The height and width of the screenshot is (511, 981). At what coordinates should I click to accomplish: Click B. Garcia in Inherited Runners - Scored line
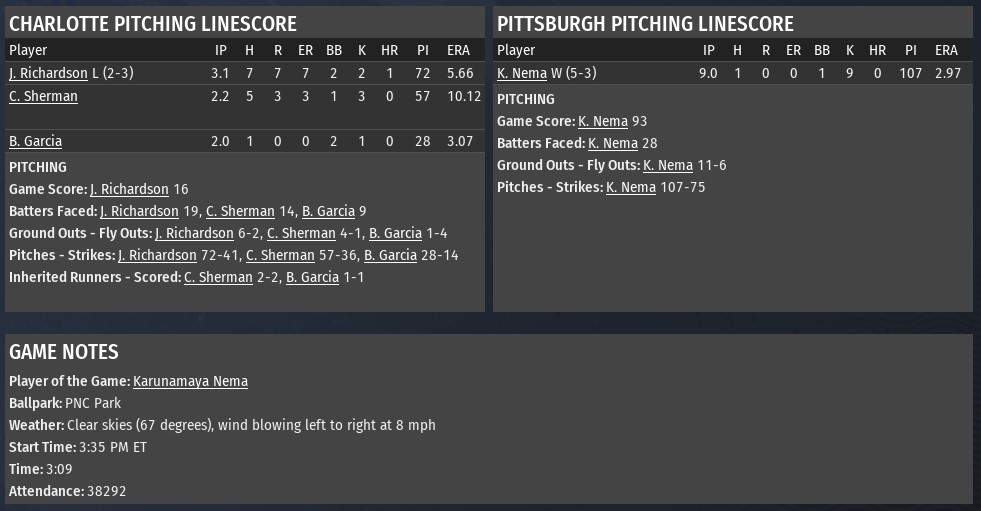tap(312, 277)
